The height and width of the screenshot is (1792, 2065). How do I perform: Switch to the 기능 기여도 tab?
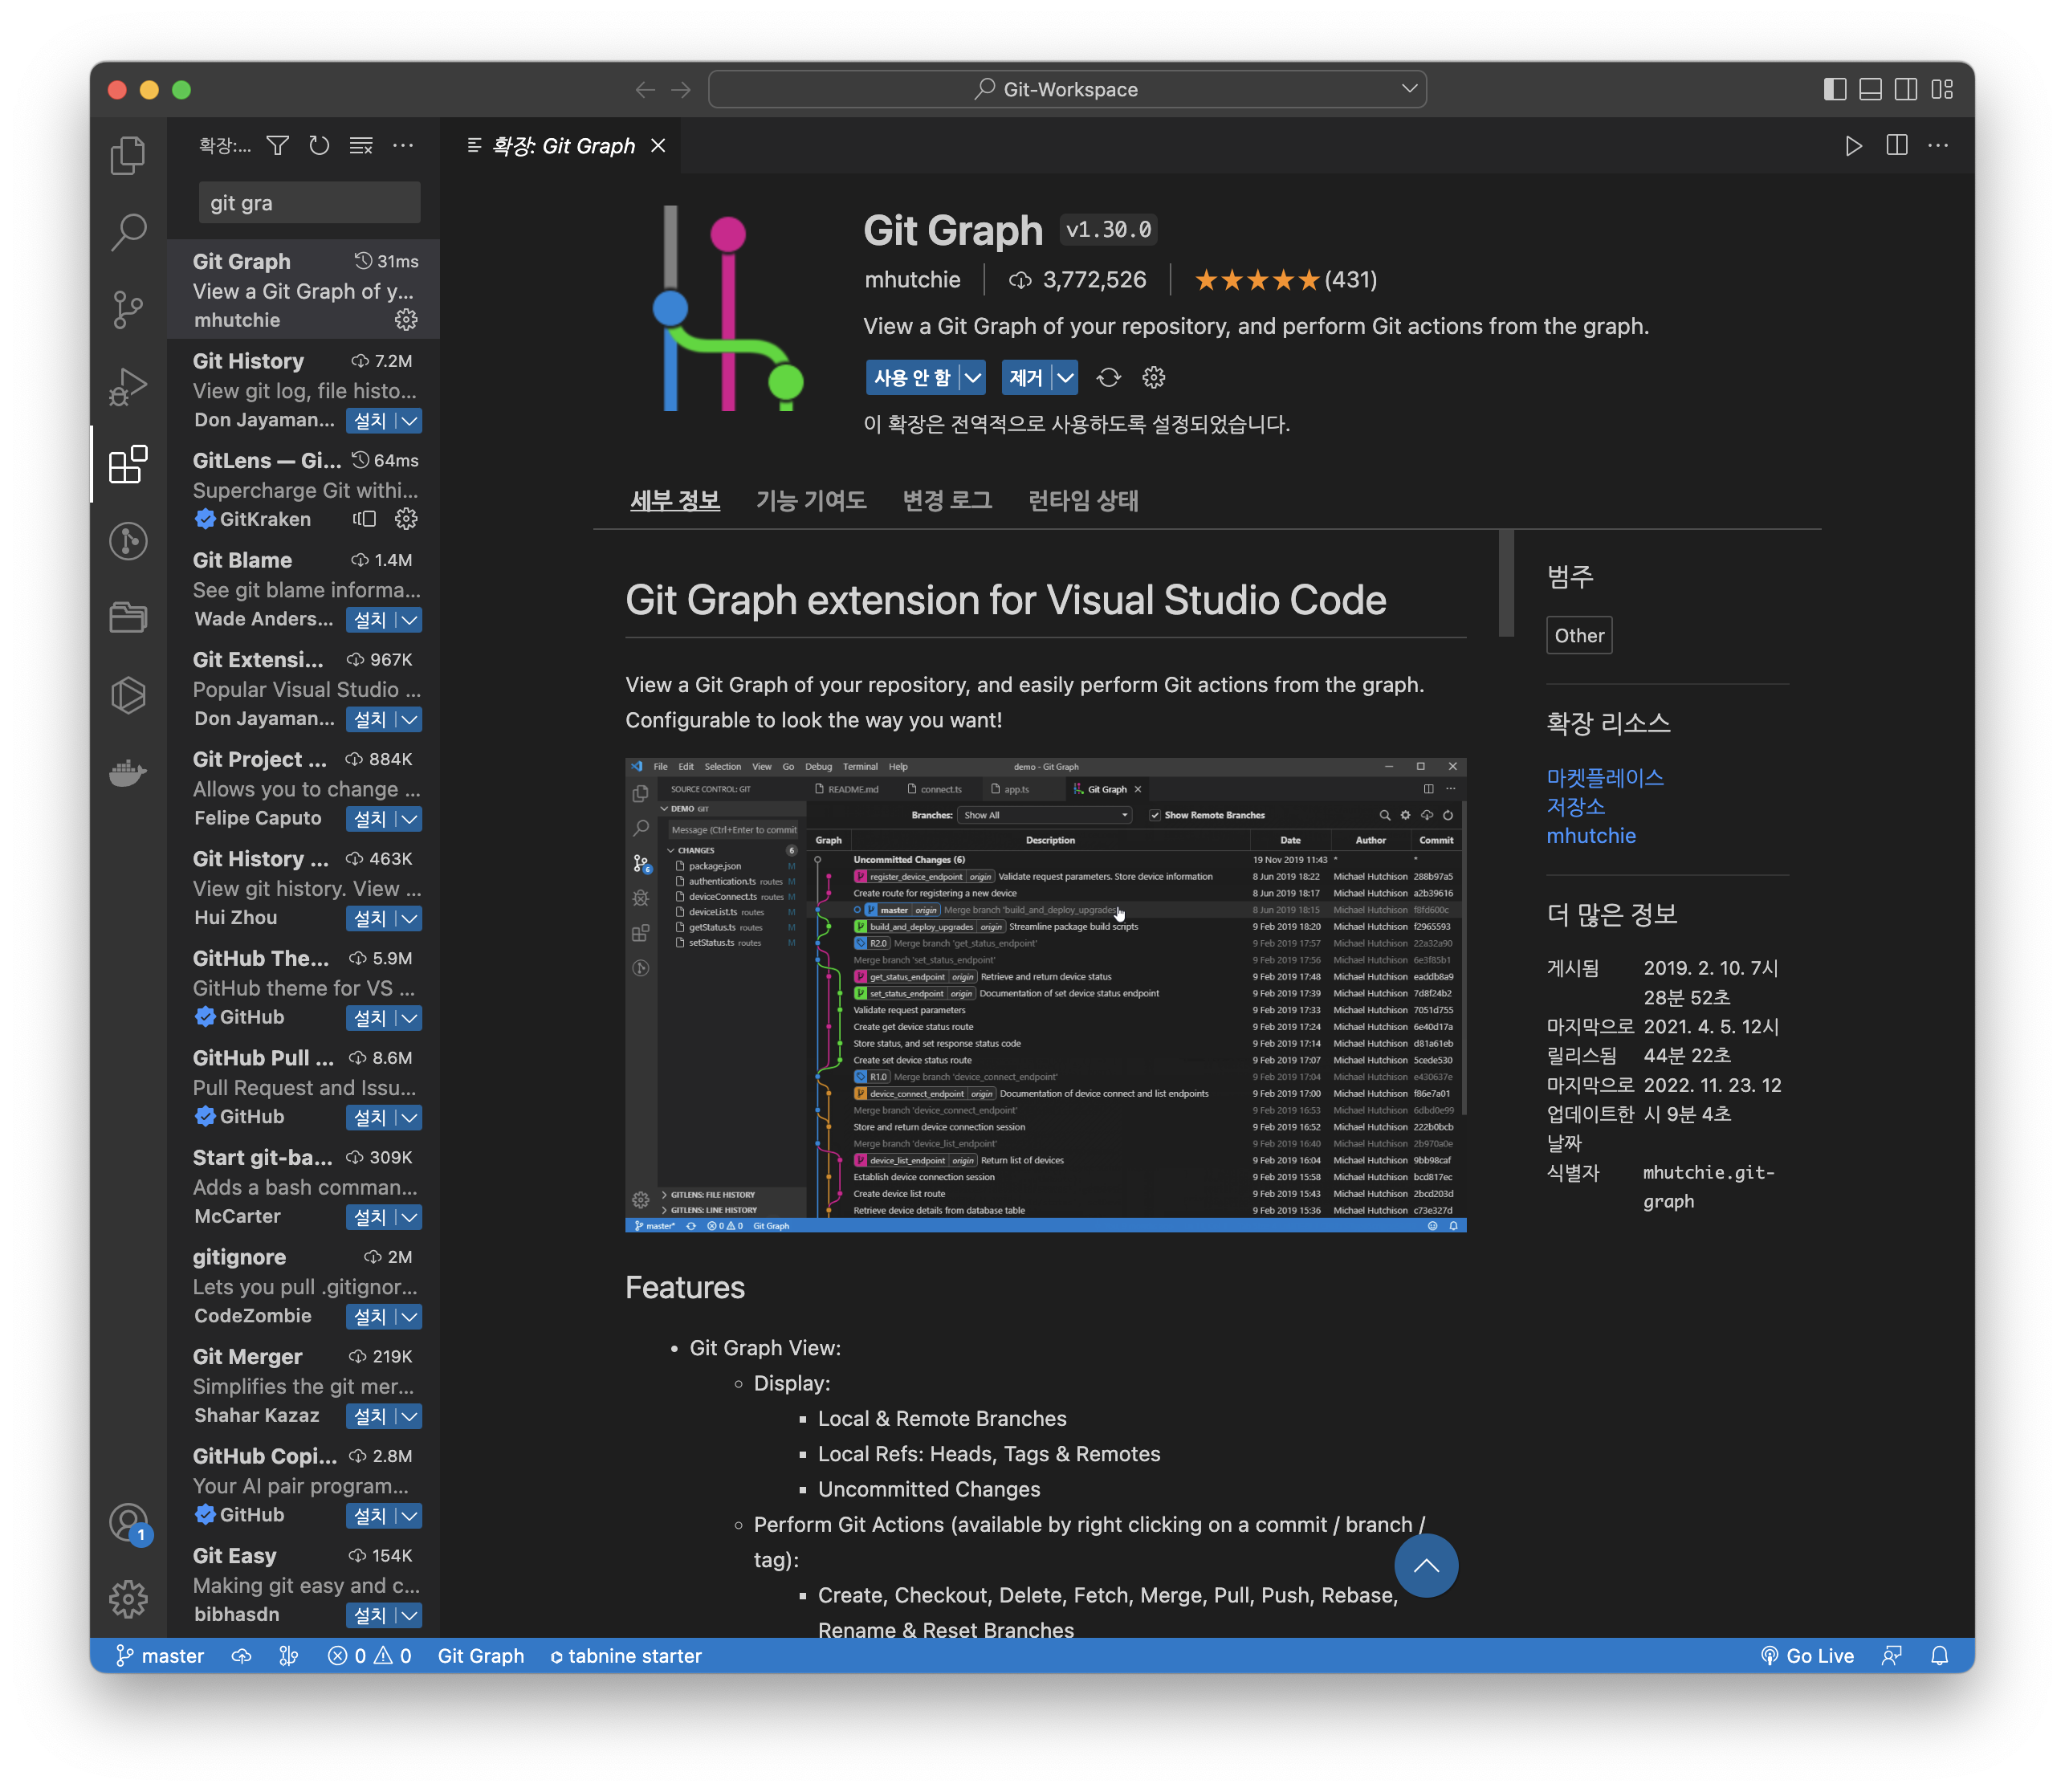tap(811, 500)
